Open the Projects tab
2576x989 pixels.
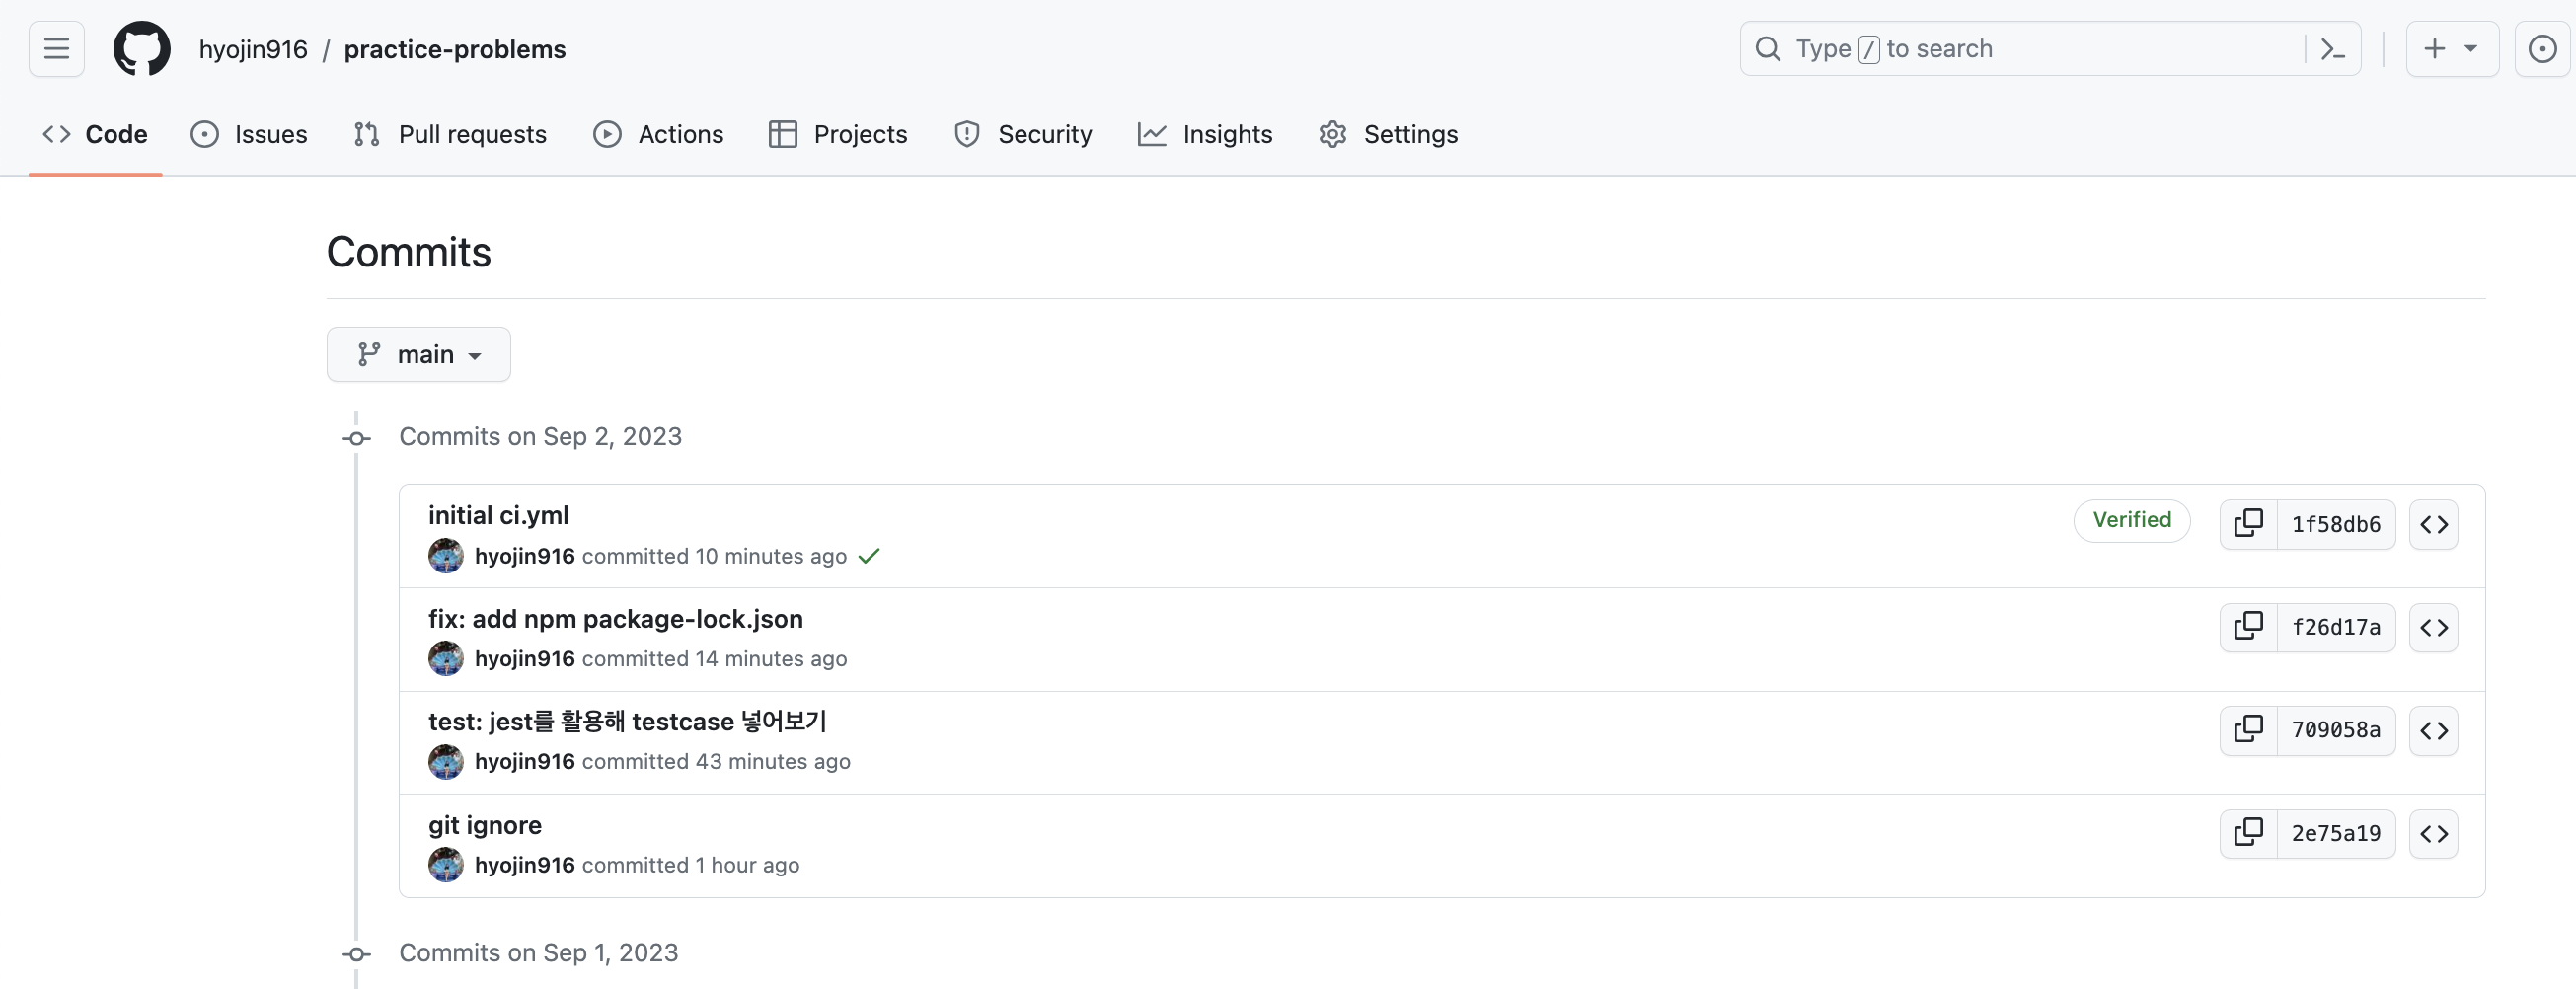(838, 134)
